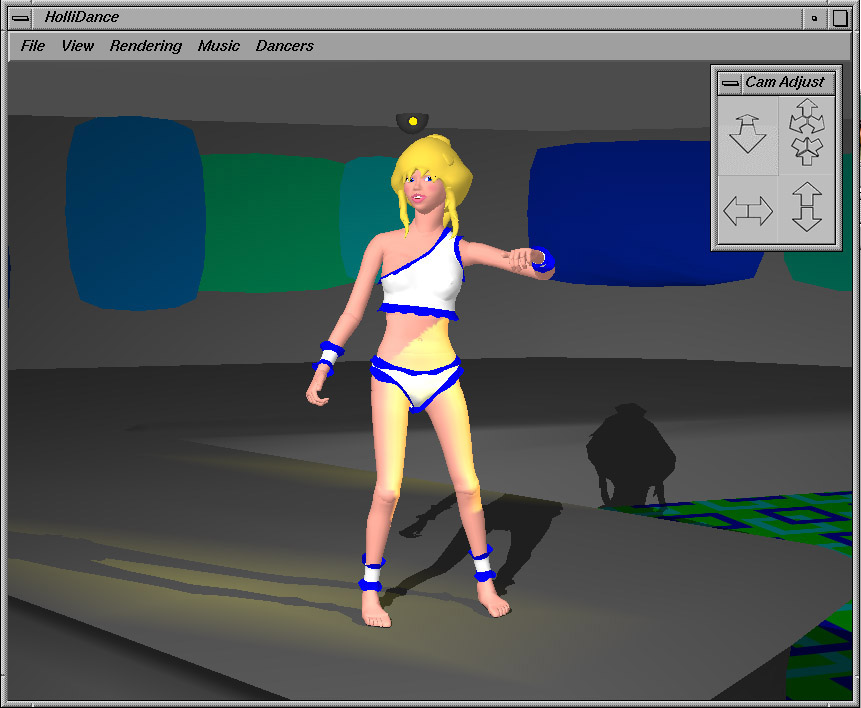Open the Dancers menu

point(284,46)
